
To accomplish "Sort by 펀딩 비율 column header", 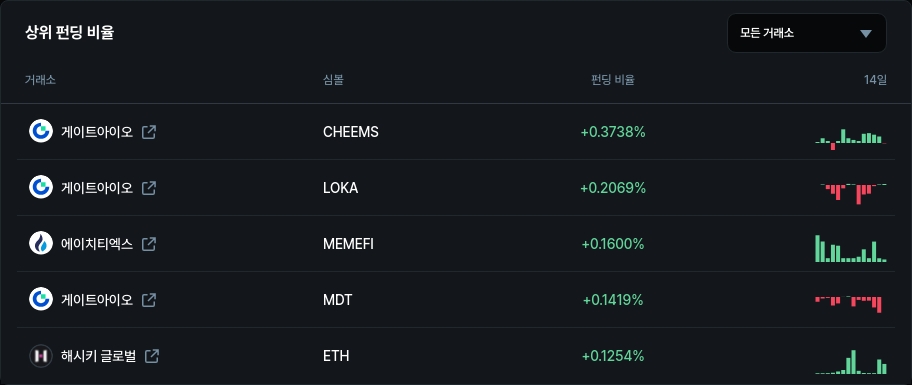I will tap(612, 80).
